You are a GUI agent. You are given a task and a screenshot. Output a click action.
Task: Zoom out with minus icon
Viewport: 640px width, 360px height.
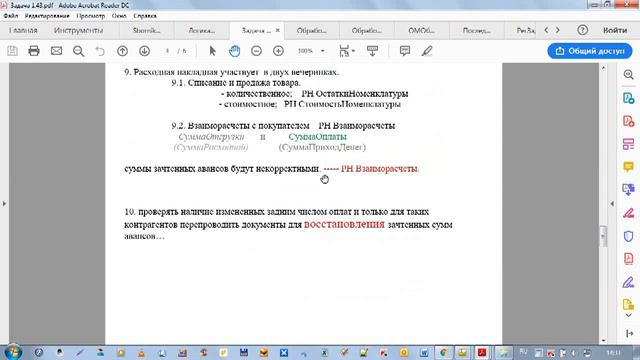256,51
